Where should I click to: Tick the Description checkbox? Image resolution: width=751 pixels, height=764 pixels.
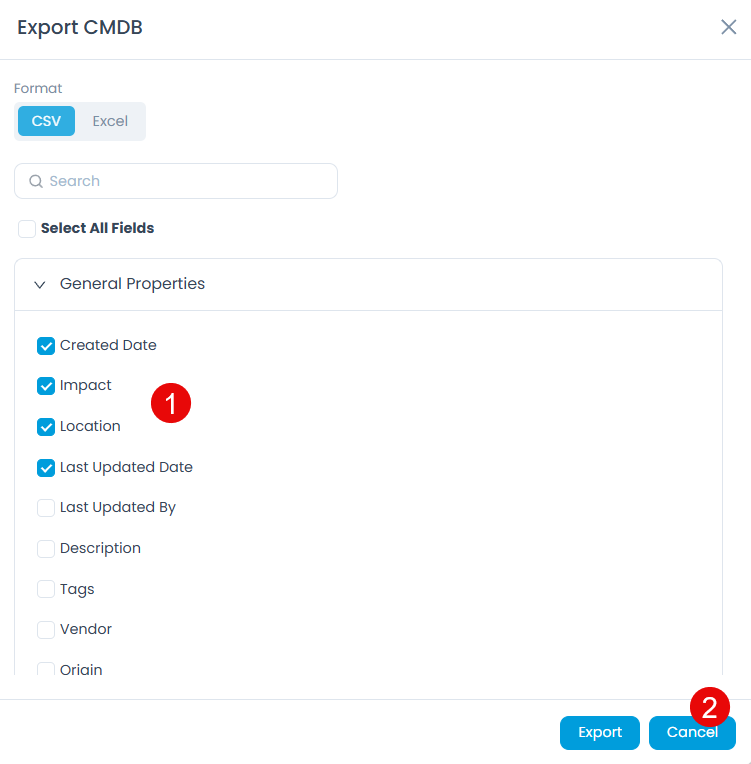[x=46, y=549]
